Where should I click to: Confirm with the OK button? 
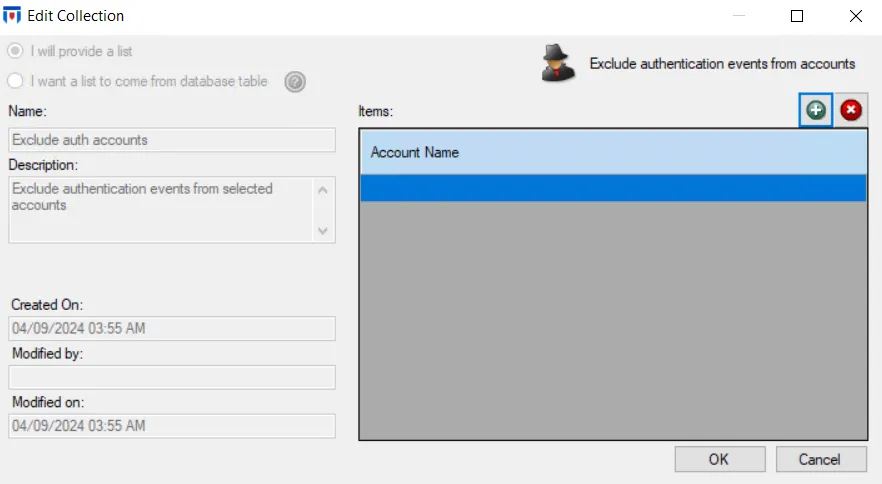click(720, 459)
